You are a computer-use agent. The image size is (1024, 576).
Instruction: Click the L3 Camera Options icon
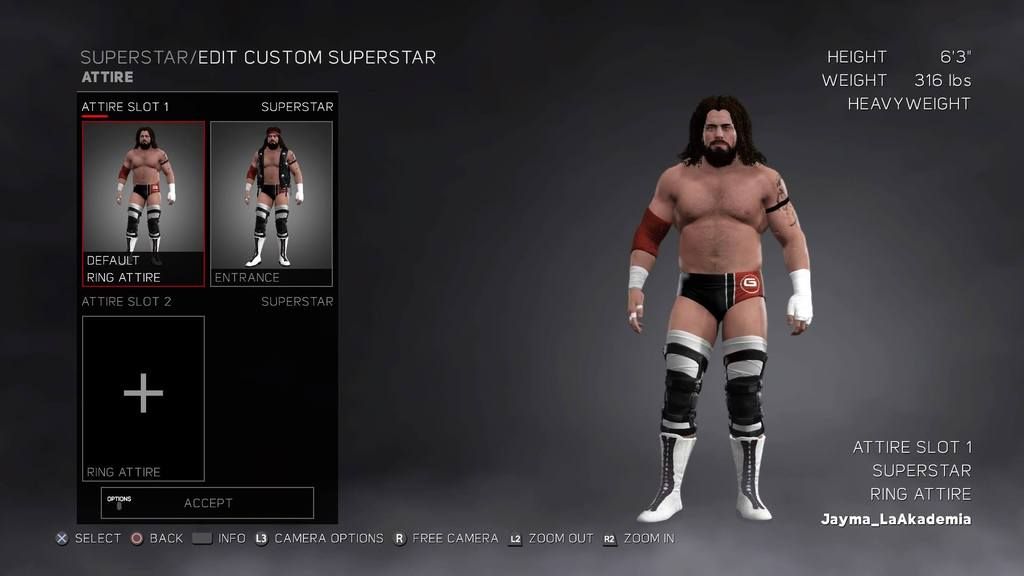[x=261, y=539]
